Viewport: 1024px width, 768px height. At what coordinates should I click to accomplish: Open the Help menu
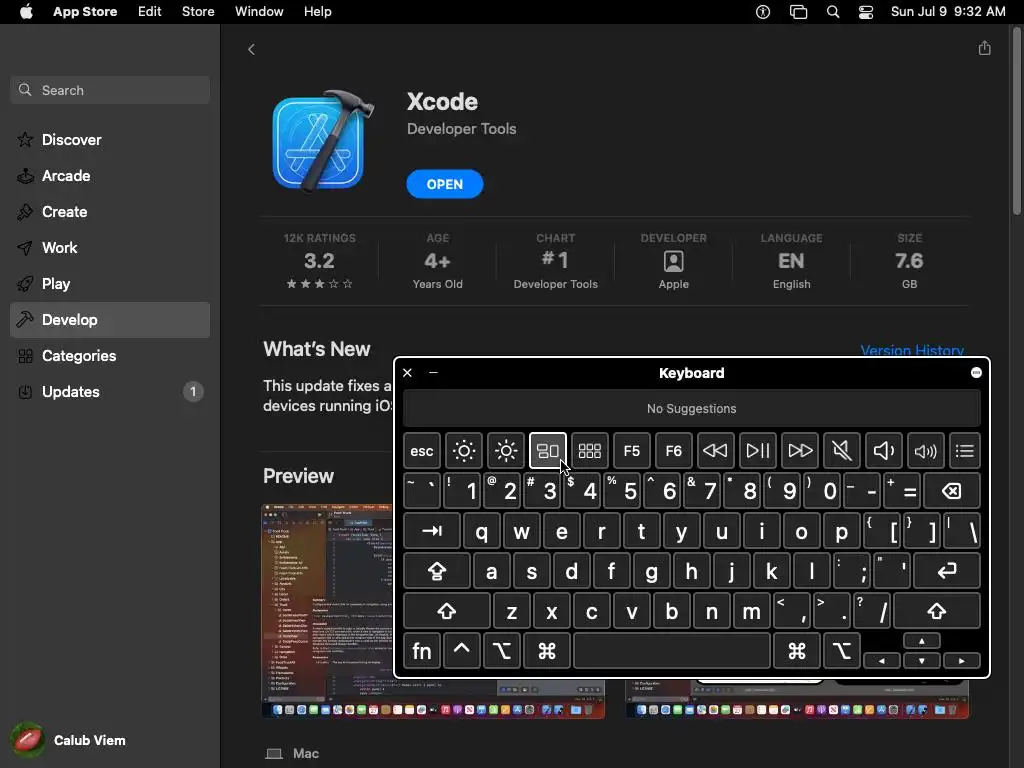317,12
